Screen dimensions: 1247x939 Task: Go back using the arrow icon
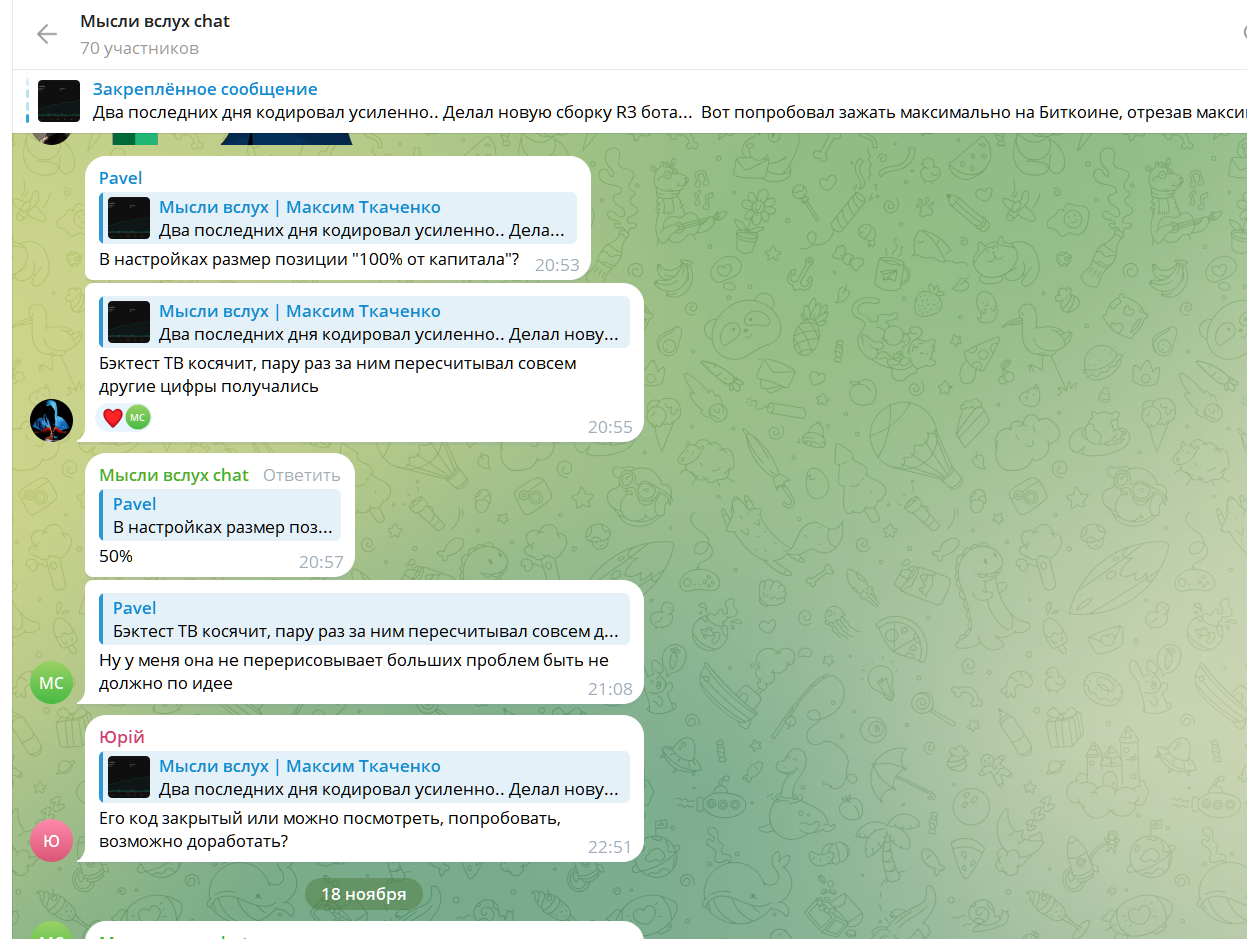(47, 34)
